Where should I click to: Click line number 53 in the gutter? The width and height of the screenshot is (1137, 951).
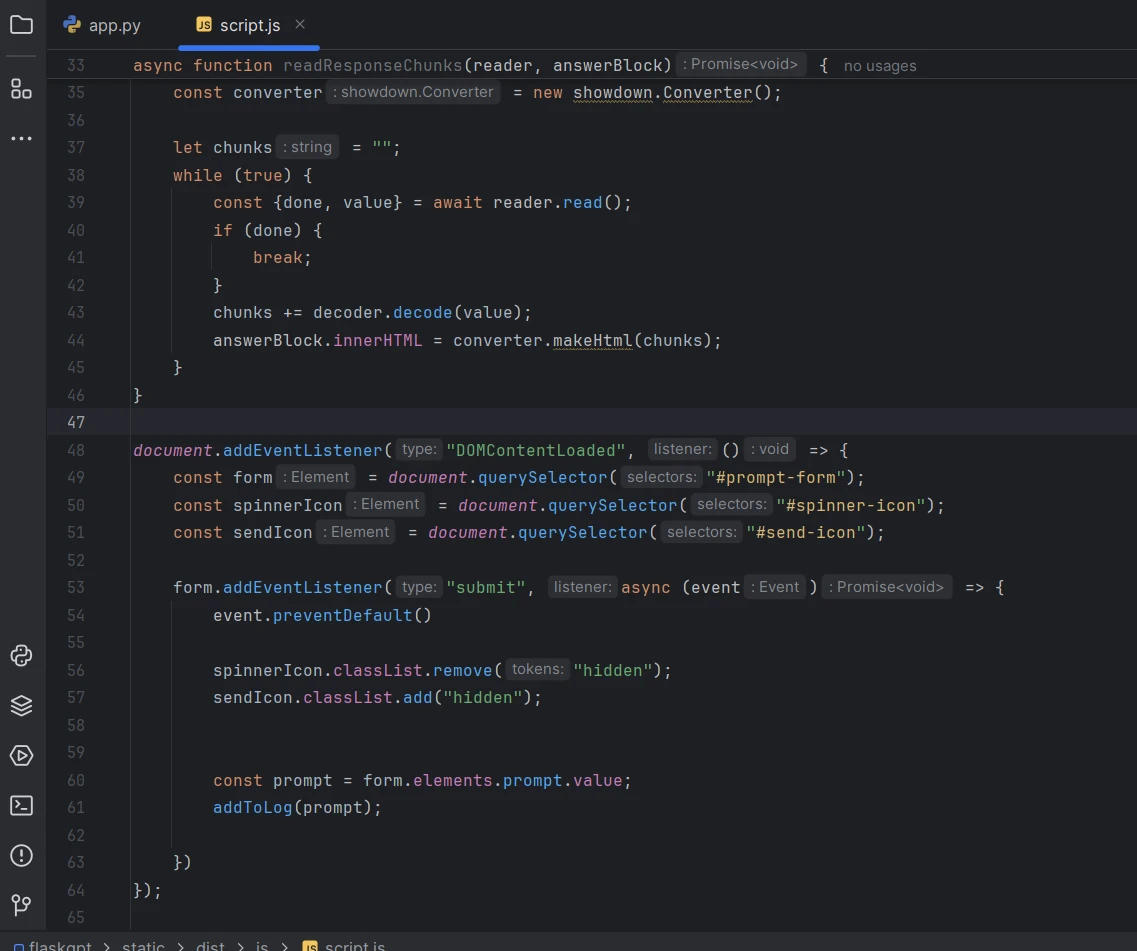pyautogui.click(x=76, y=587)
